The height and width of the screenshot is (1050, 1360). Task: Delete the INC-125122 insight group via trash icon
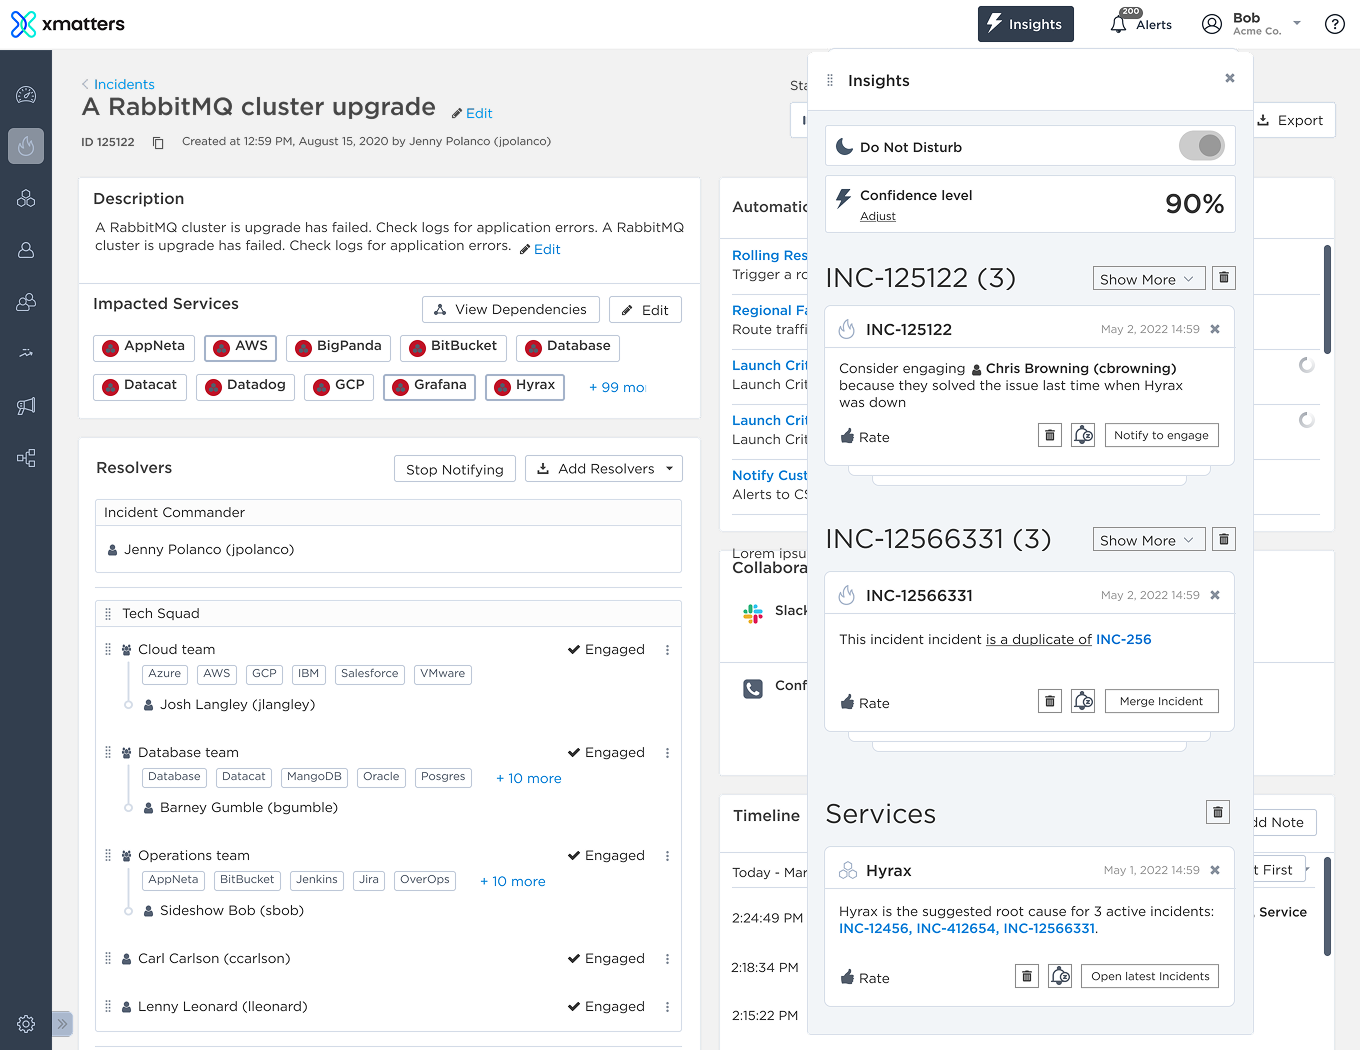click(x=1224, y=278)
